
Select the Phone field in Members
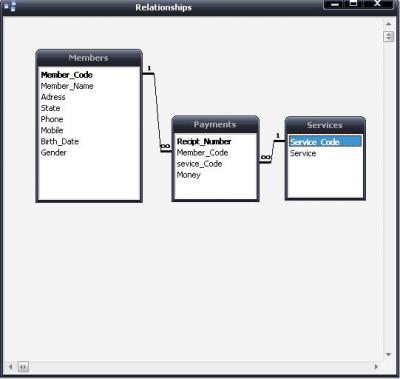[52, 119]
